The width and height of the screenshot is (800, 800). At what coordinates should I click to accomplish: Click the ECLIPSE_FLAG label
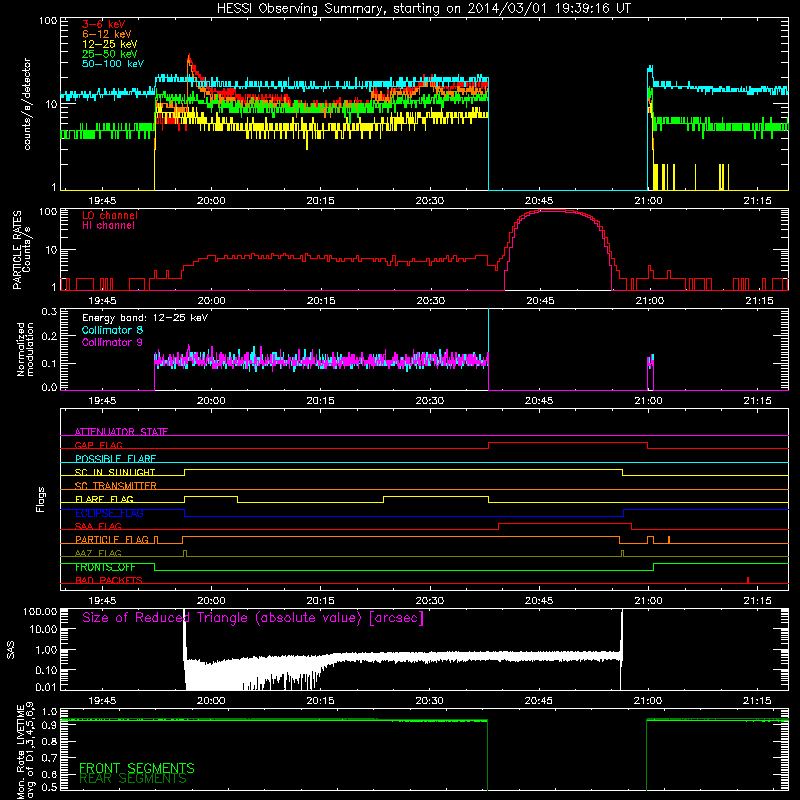coord(109,513)
